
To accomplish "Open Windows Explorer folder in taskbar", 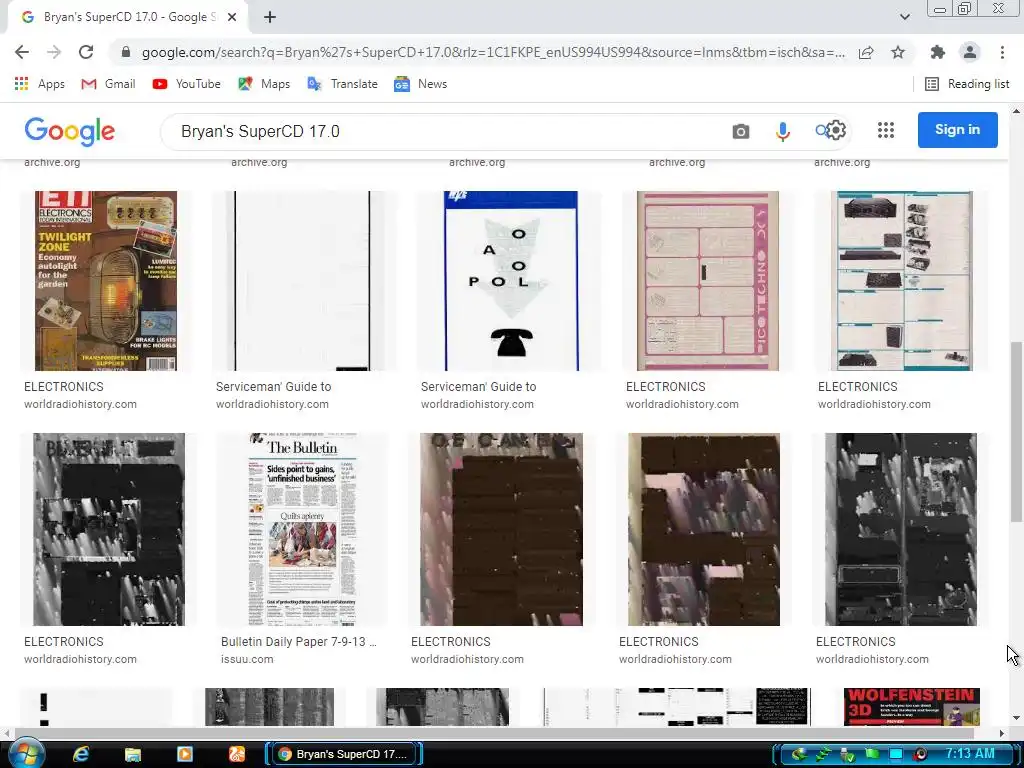I will click(x=133, y=754).
